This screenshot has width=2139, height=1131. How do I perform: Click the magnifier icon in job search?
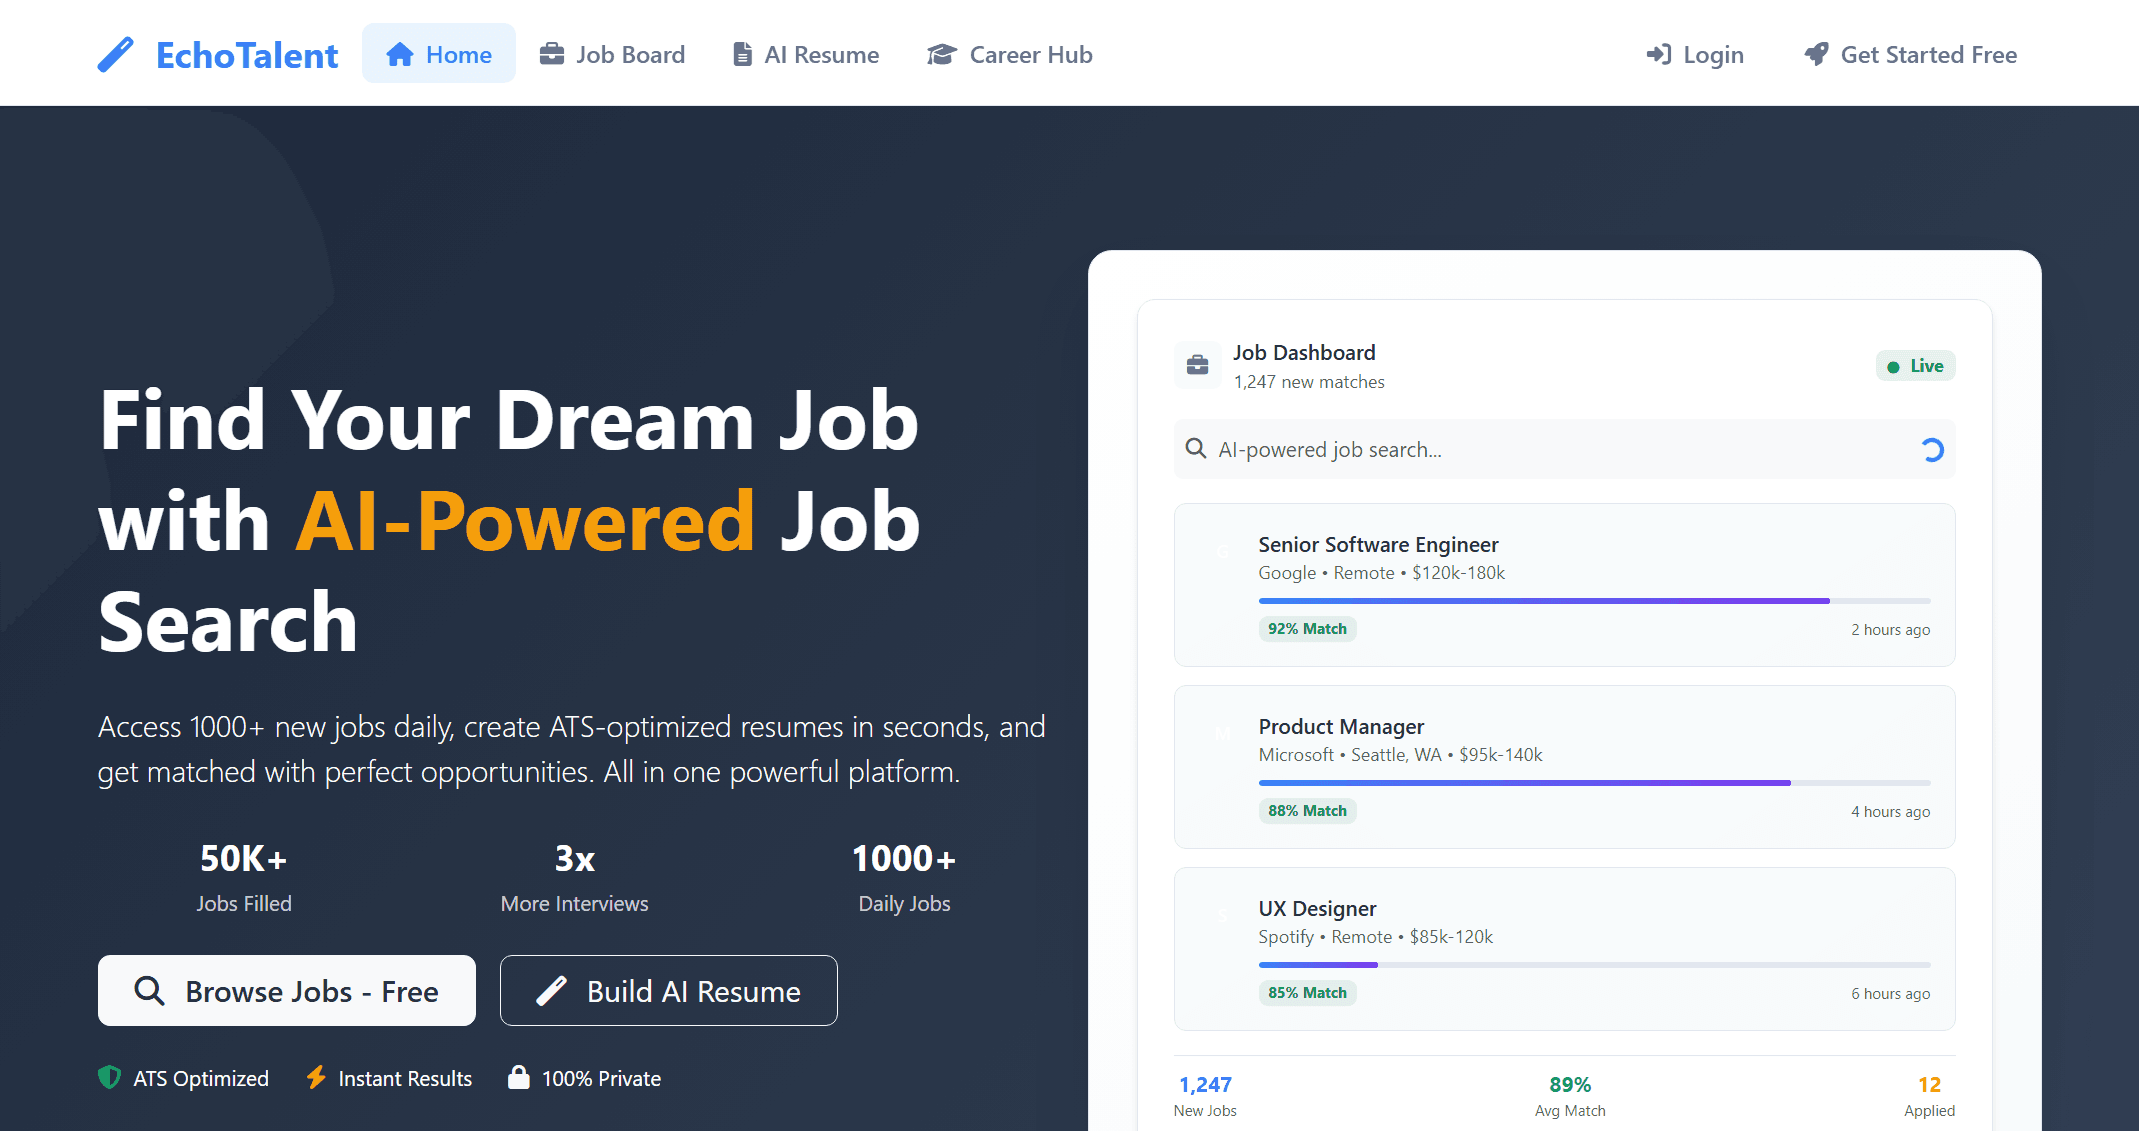1195,449
